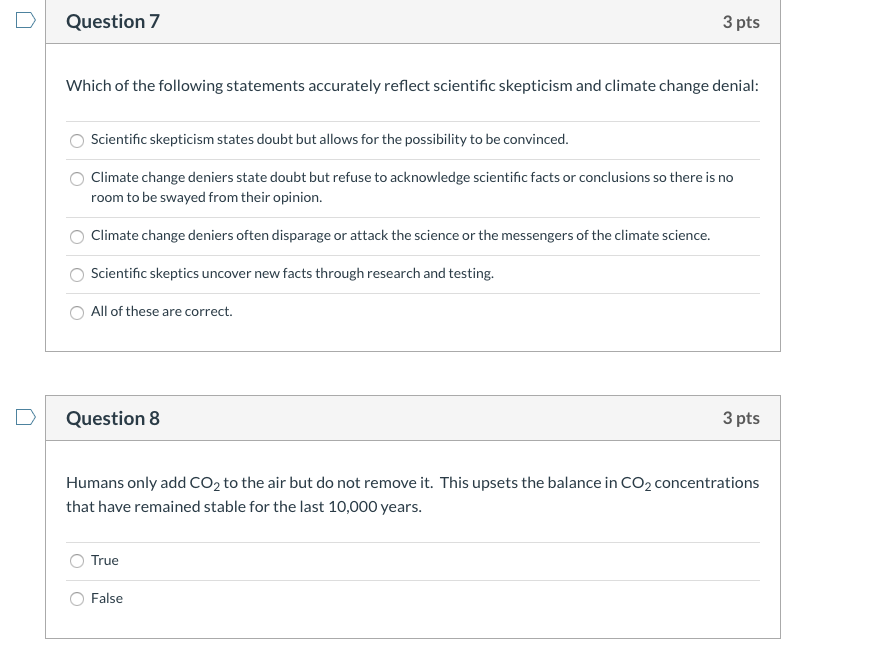Flag Question 8 for review
This screenshot has width=871, height=668.
tap(24, 416)
